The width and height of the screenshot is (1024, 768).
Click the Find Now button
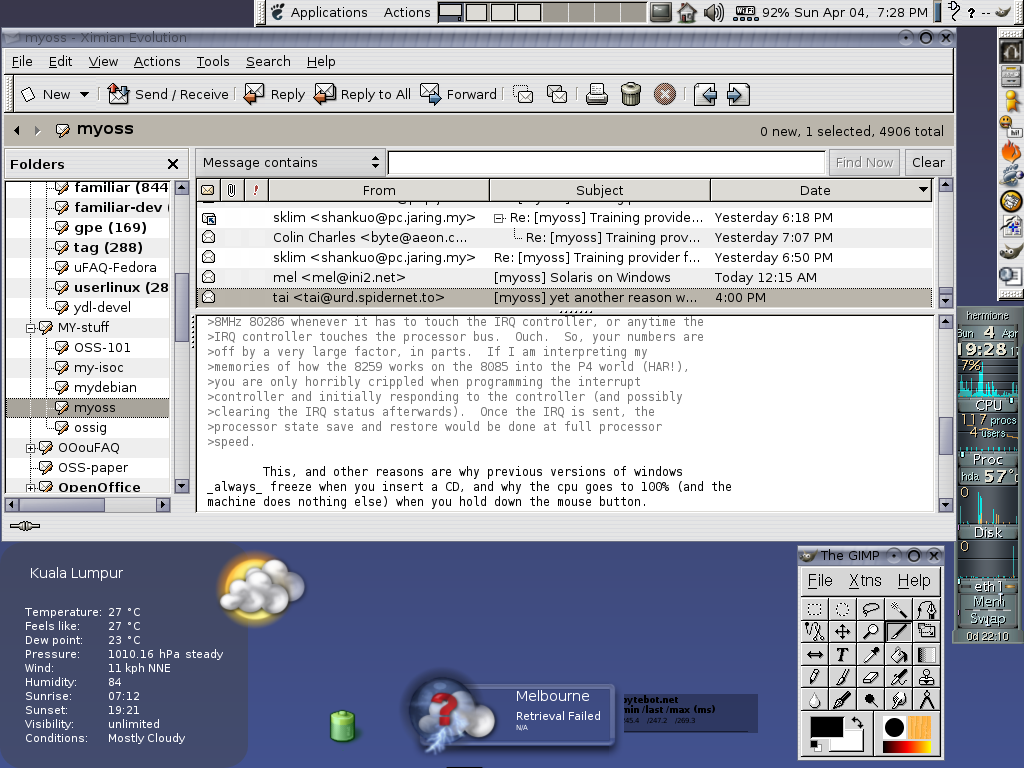(864, 162)
